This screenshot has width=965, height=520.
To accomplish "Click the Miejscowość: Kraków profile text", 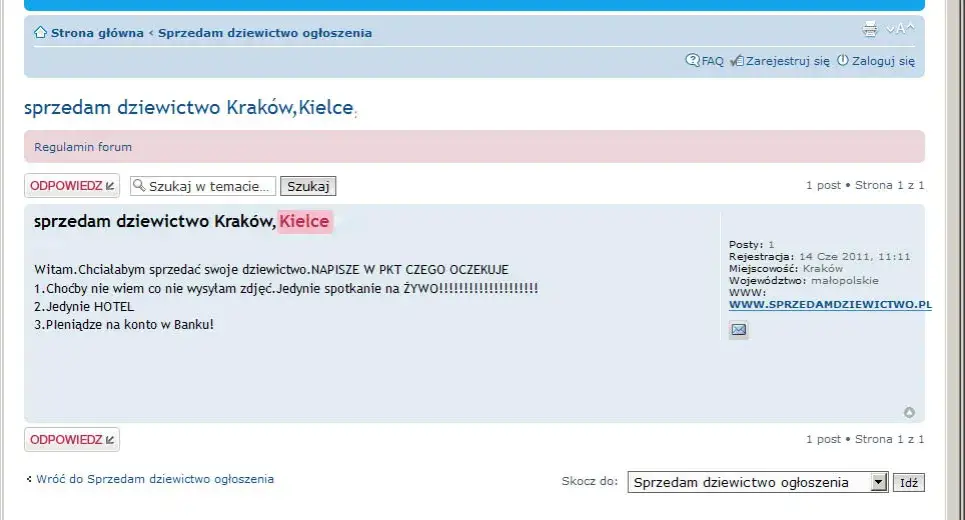I will point(786,268).
